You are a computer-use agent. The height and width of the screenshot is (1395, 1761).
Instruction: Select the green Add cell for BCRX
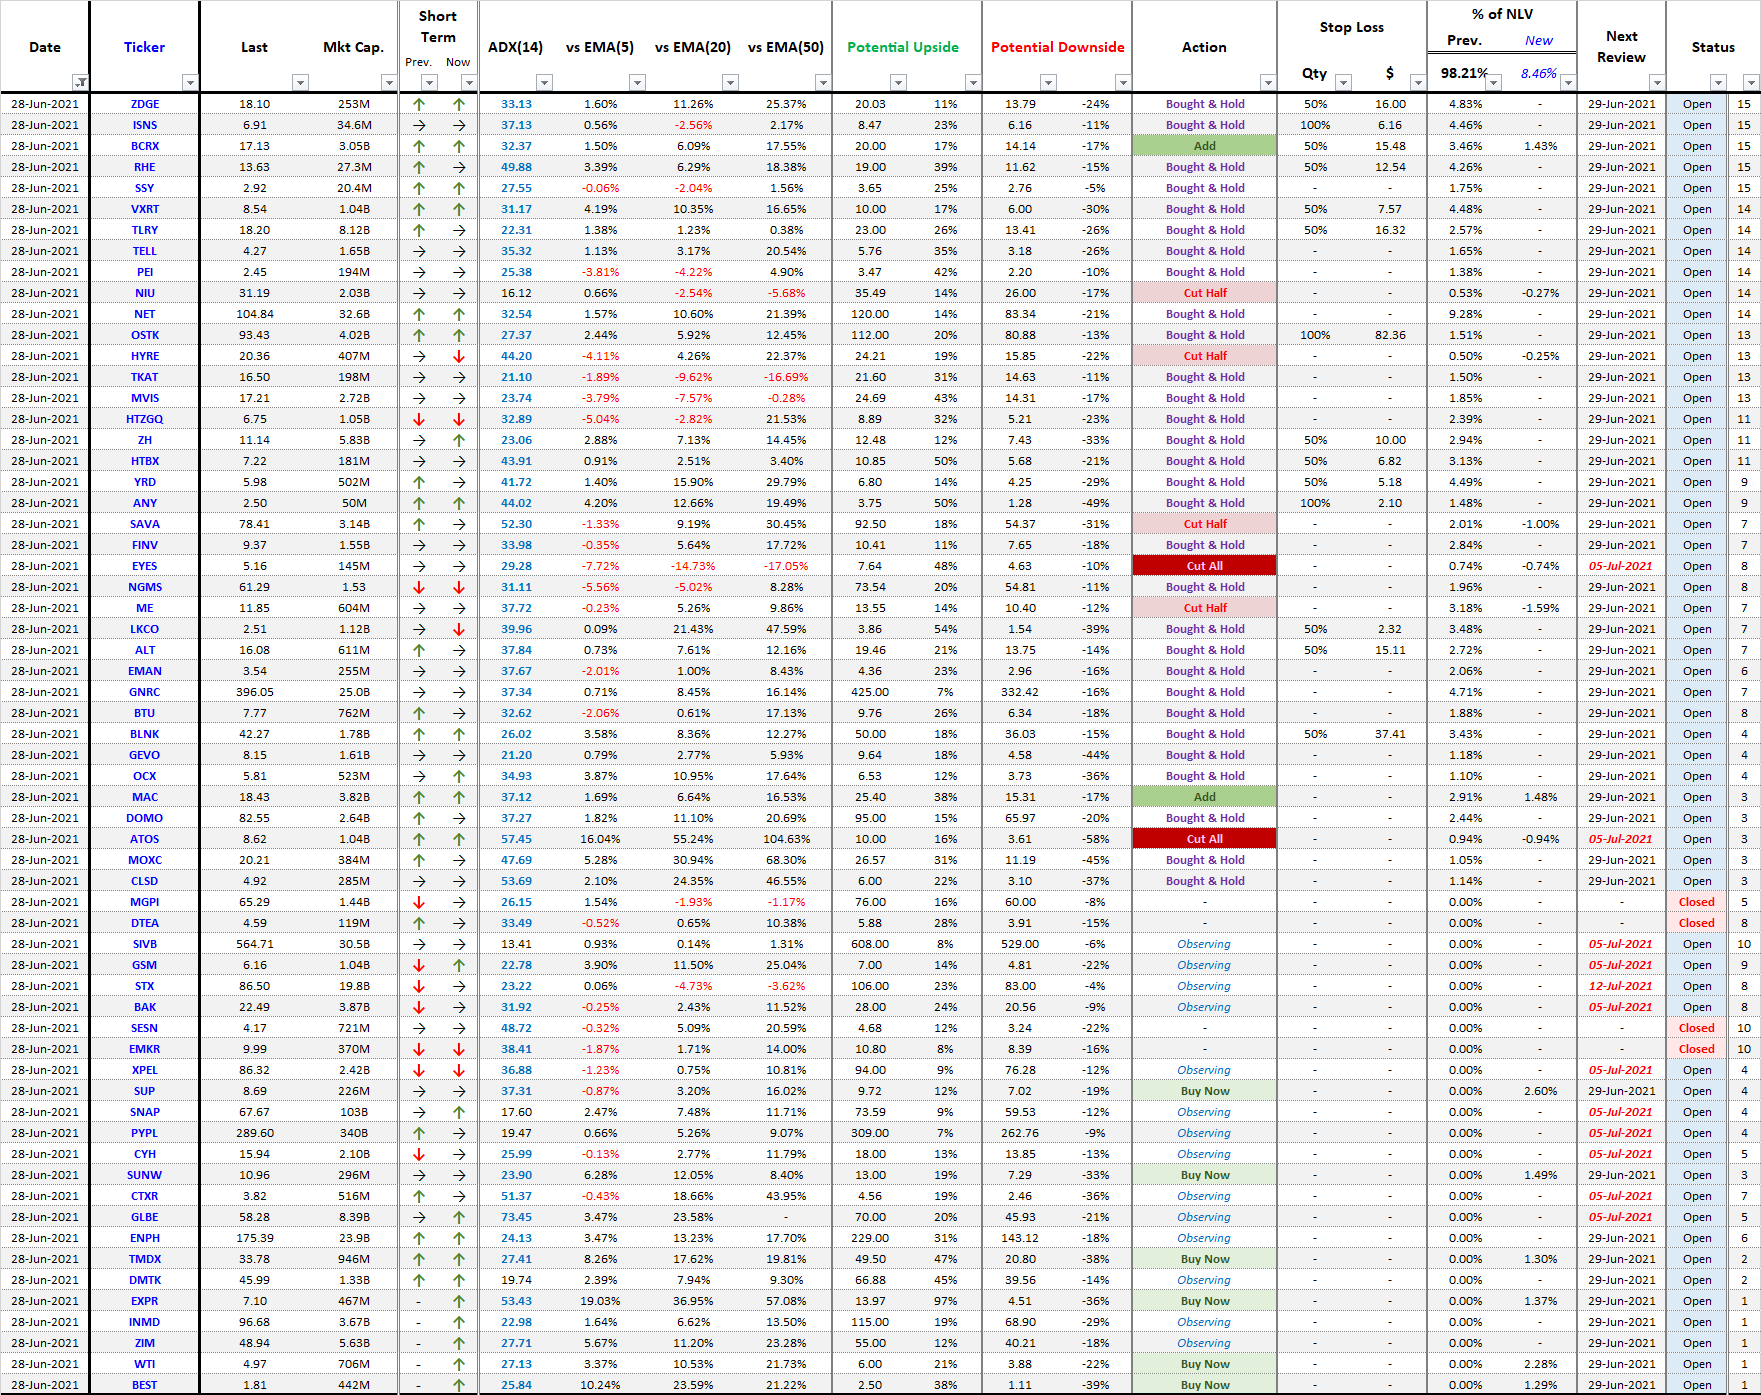coord(1205,146)
